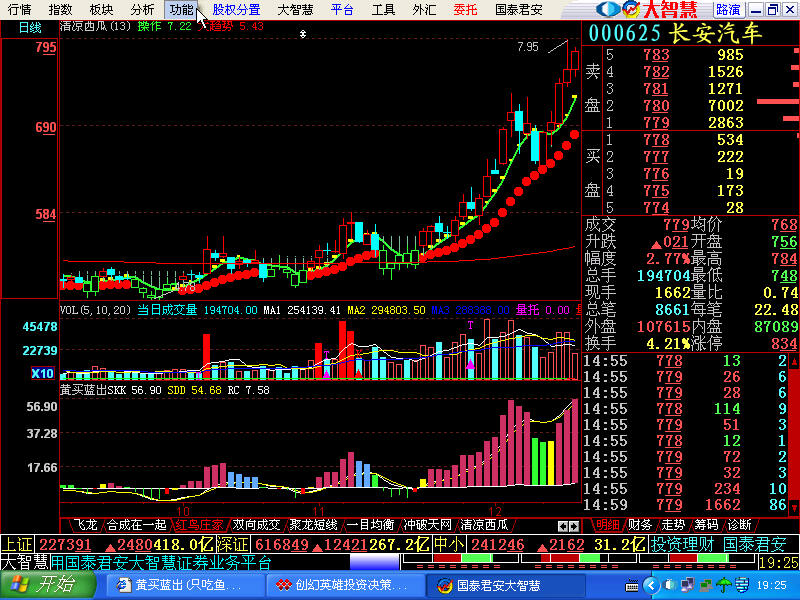
Task: Click the 14:59 trade row with 1662
Action: (x=686, y=505)
